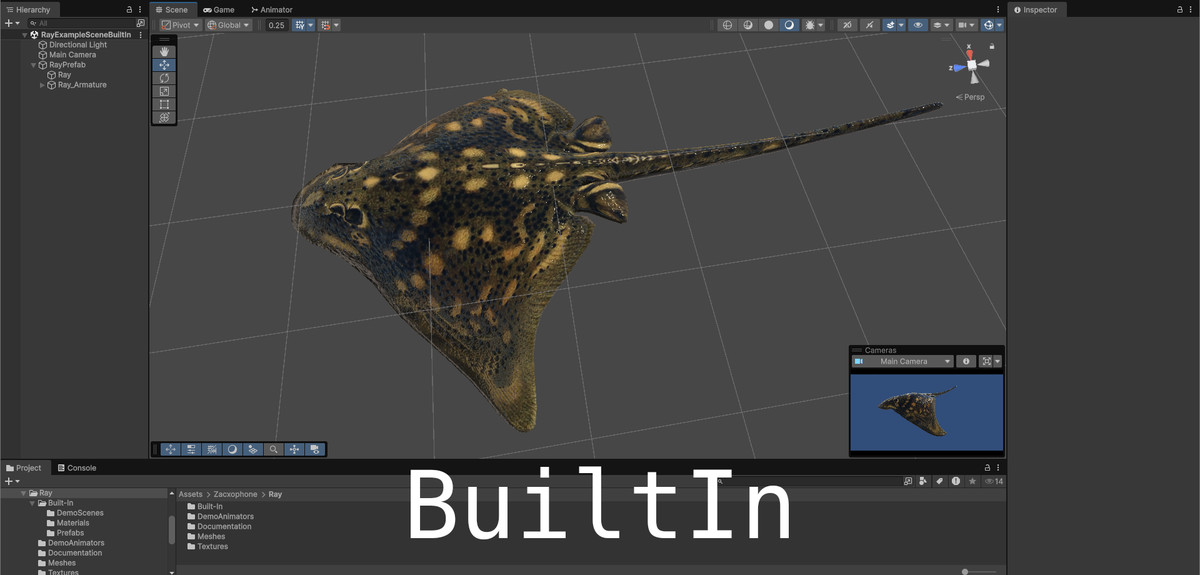Toggle the Project panel lock
This screenshot has height=575, width=1200.
(x=987, y=467)
